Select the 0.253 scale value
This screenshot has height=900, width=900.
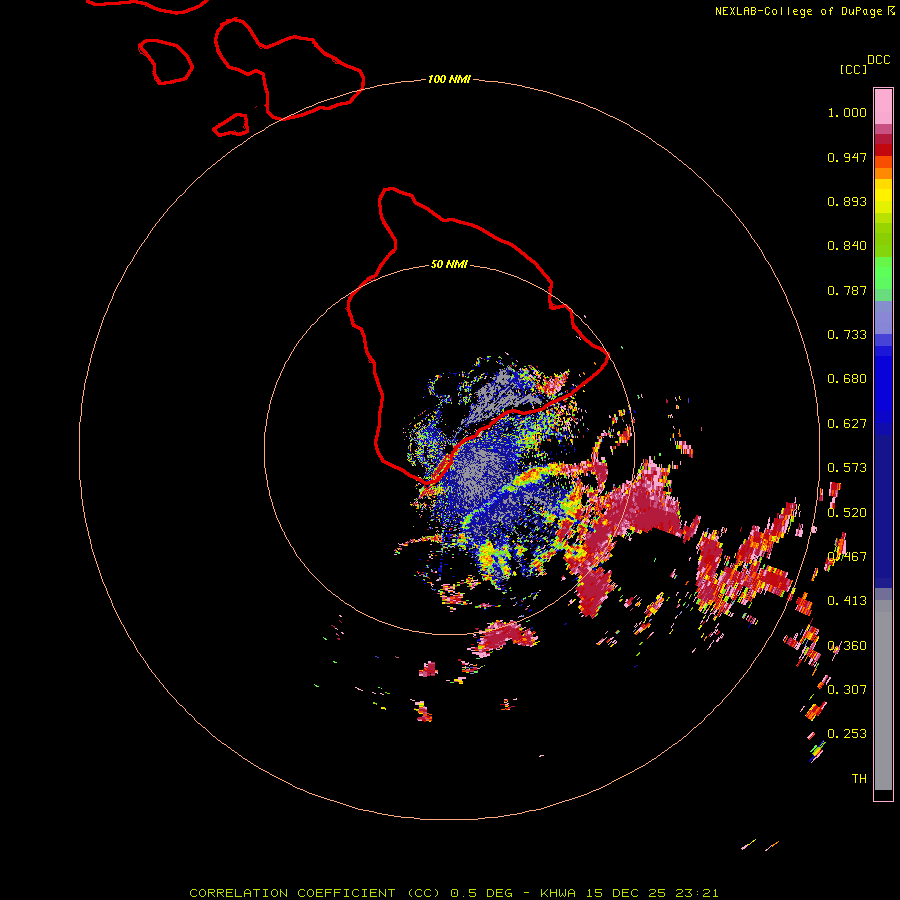[x=847, y=734]
